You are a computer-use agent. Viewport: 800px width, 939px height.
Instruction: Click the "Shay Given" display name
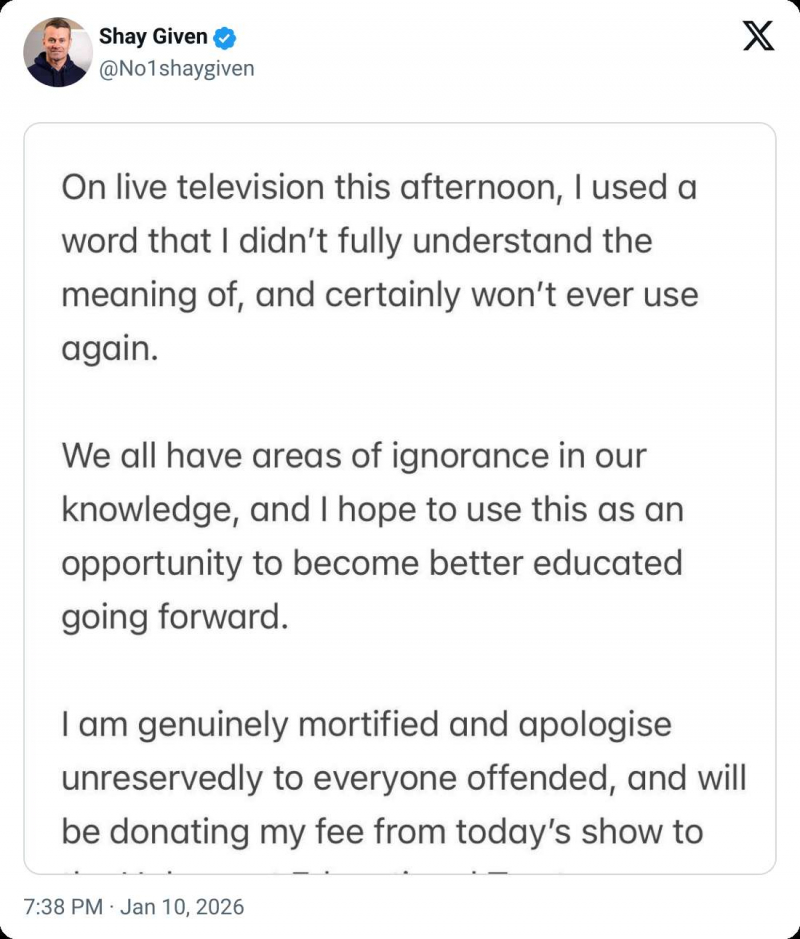click(153, 38)
